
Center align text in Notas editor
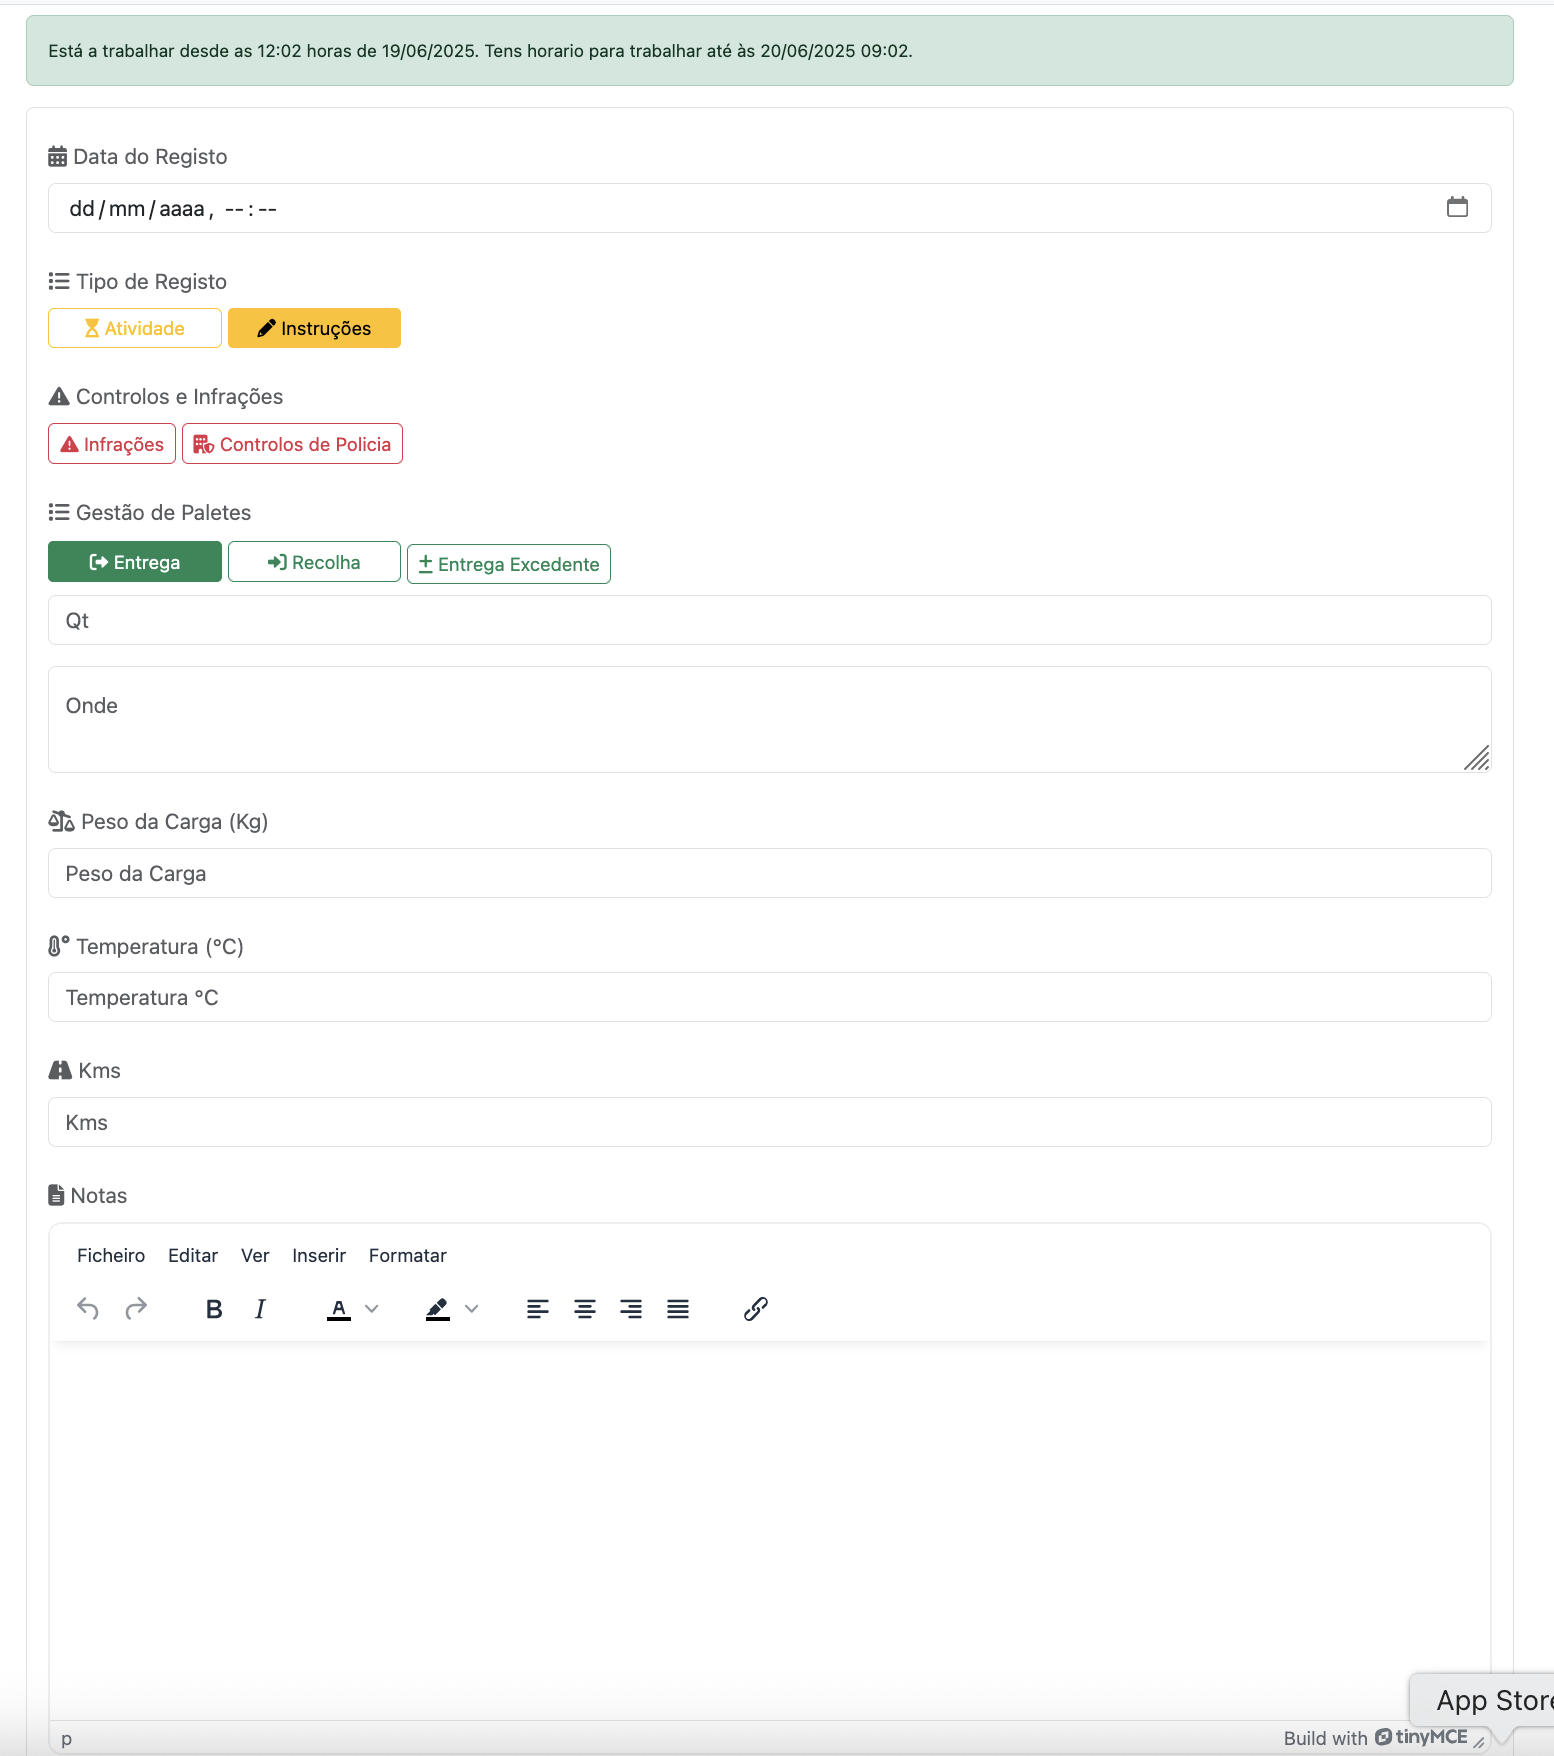click(585, 1308)
